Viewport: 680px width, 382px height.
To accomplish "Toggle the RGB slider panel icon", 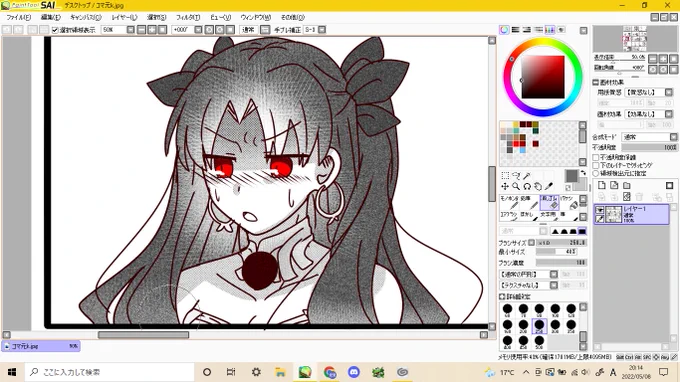I will tap(515, 30).
